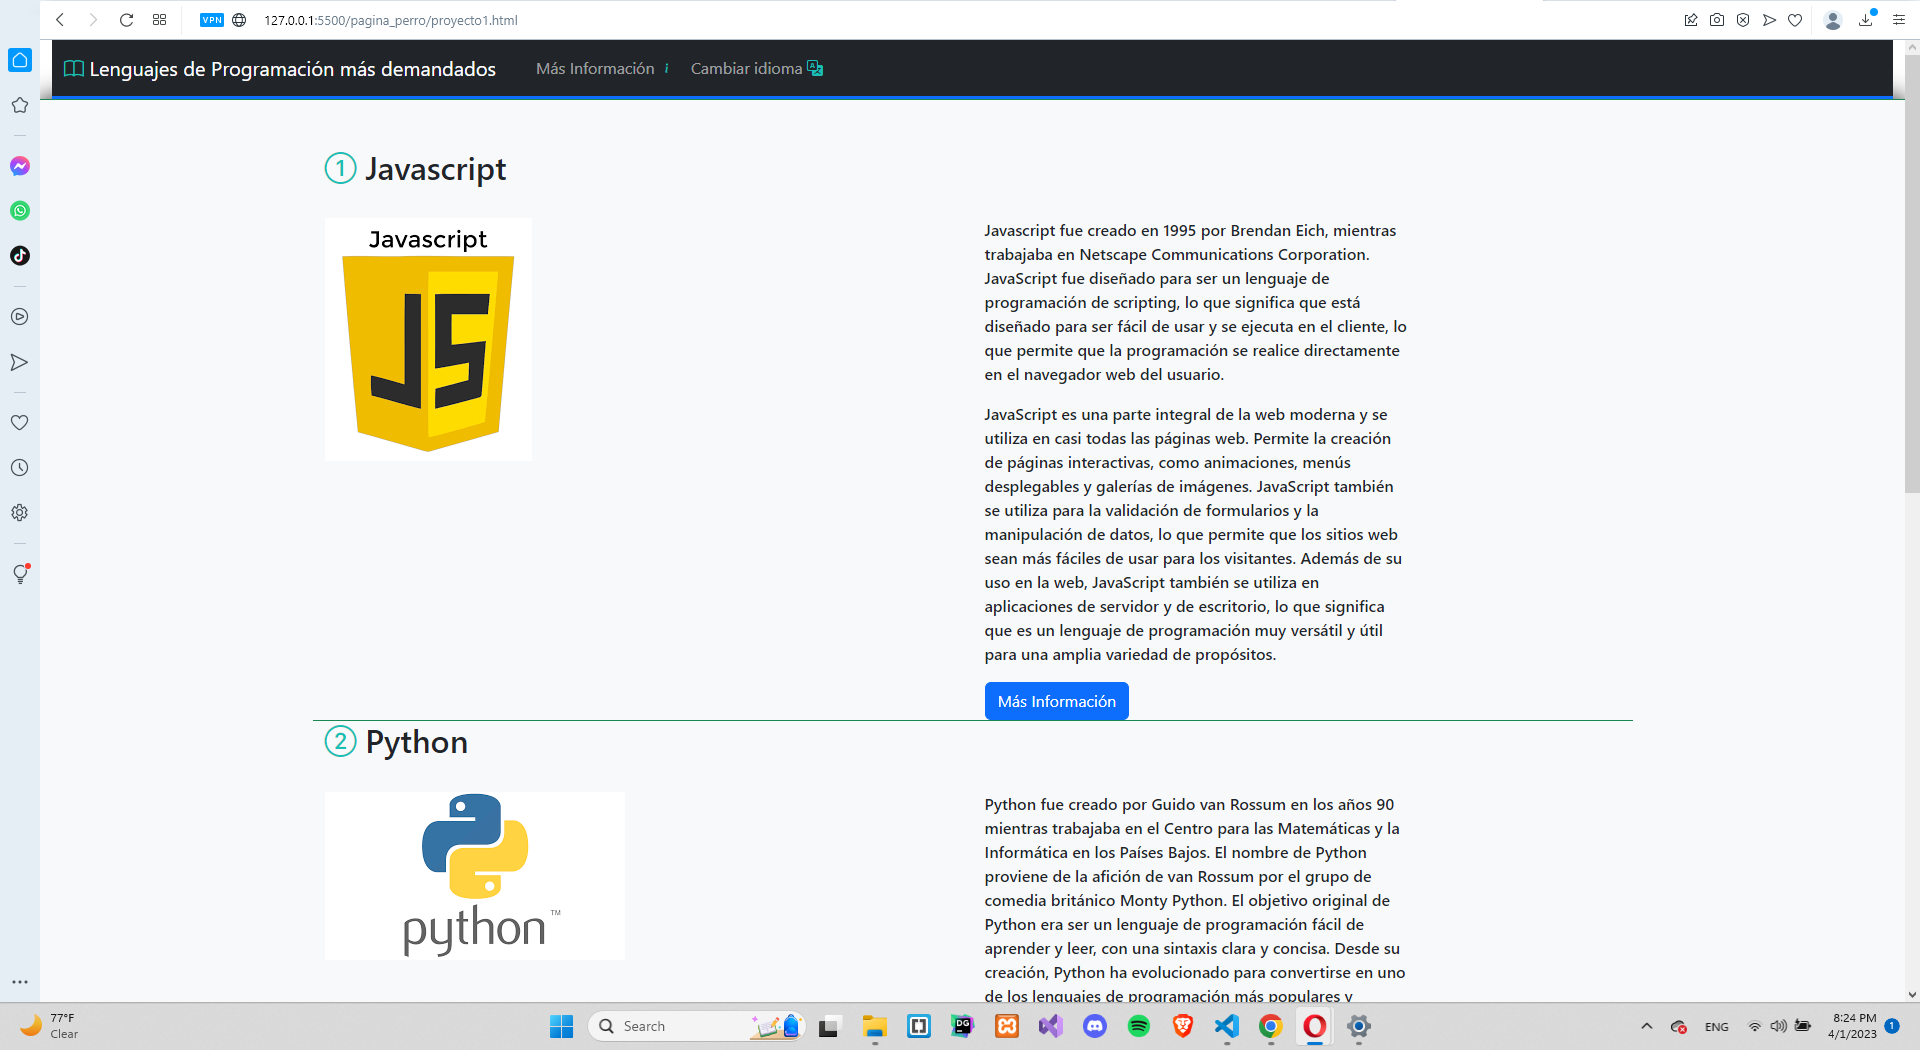The width and height of the screenshot is (1920, 1050).
Task: Click the page vertical scrollbar thumb
Action: coord(1912,272)
